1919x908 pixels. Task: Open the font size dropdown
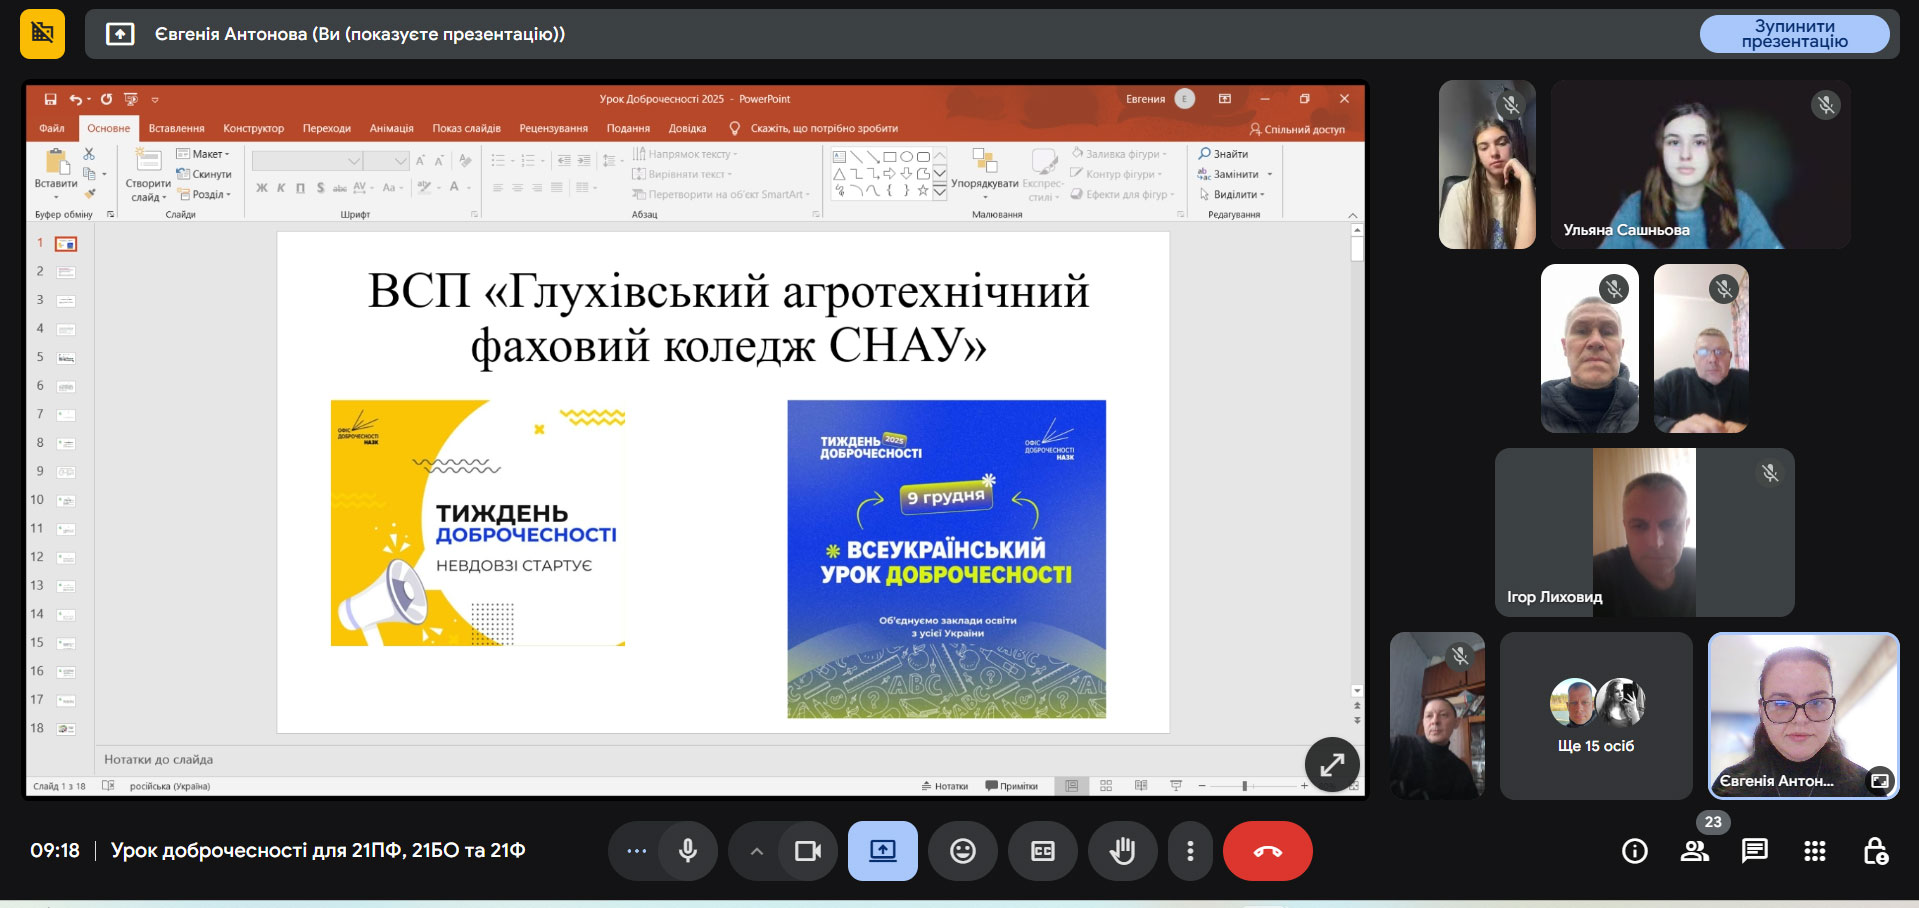401,161
